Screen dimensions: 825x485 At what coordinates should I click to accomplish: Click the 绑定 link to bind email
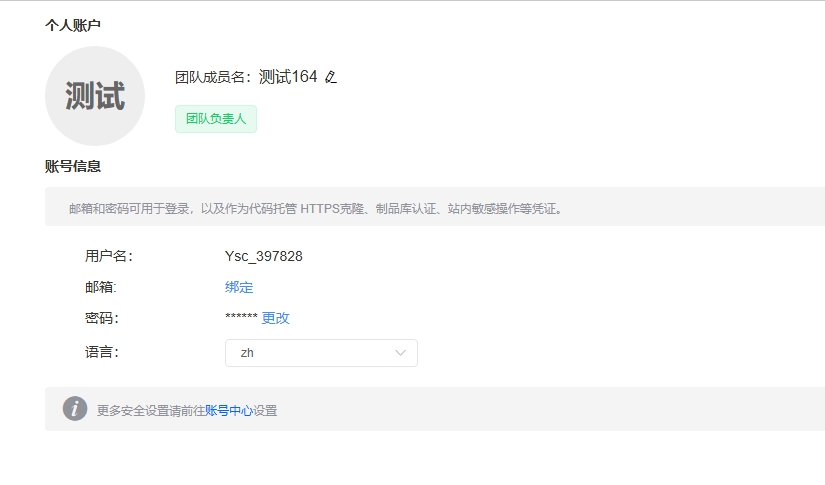point(239,287)
